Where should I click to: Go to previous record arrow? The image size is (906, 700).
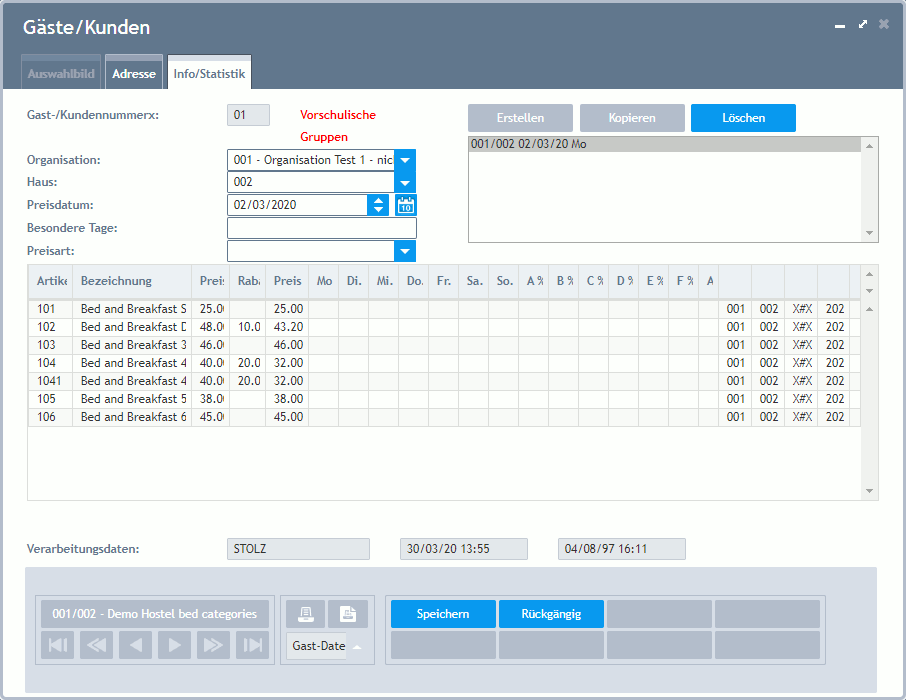(135, 645)
